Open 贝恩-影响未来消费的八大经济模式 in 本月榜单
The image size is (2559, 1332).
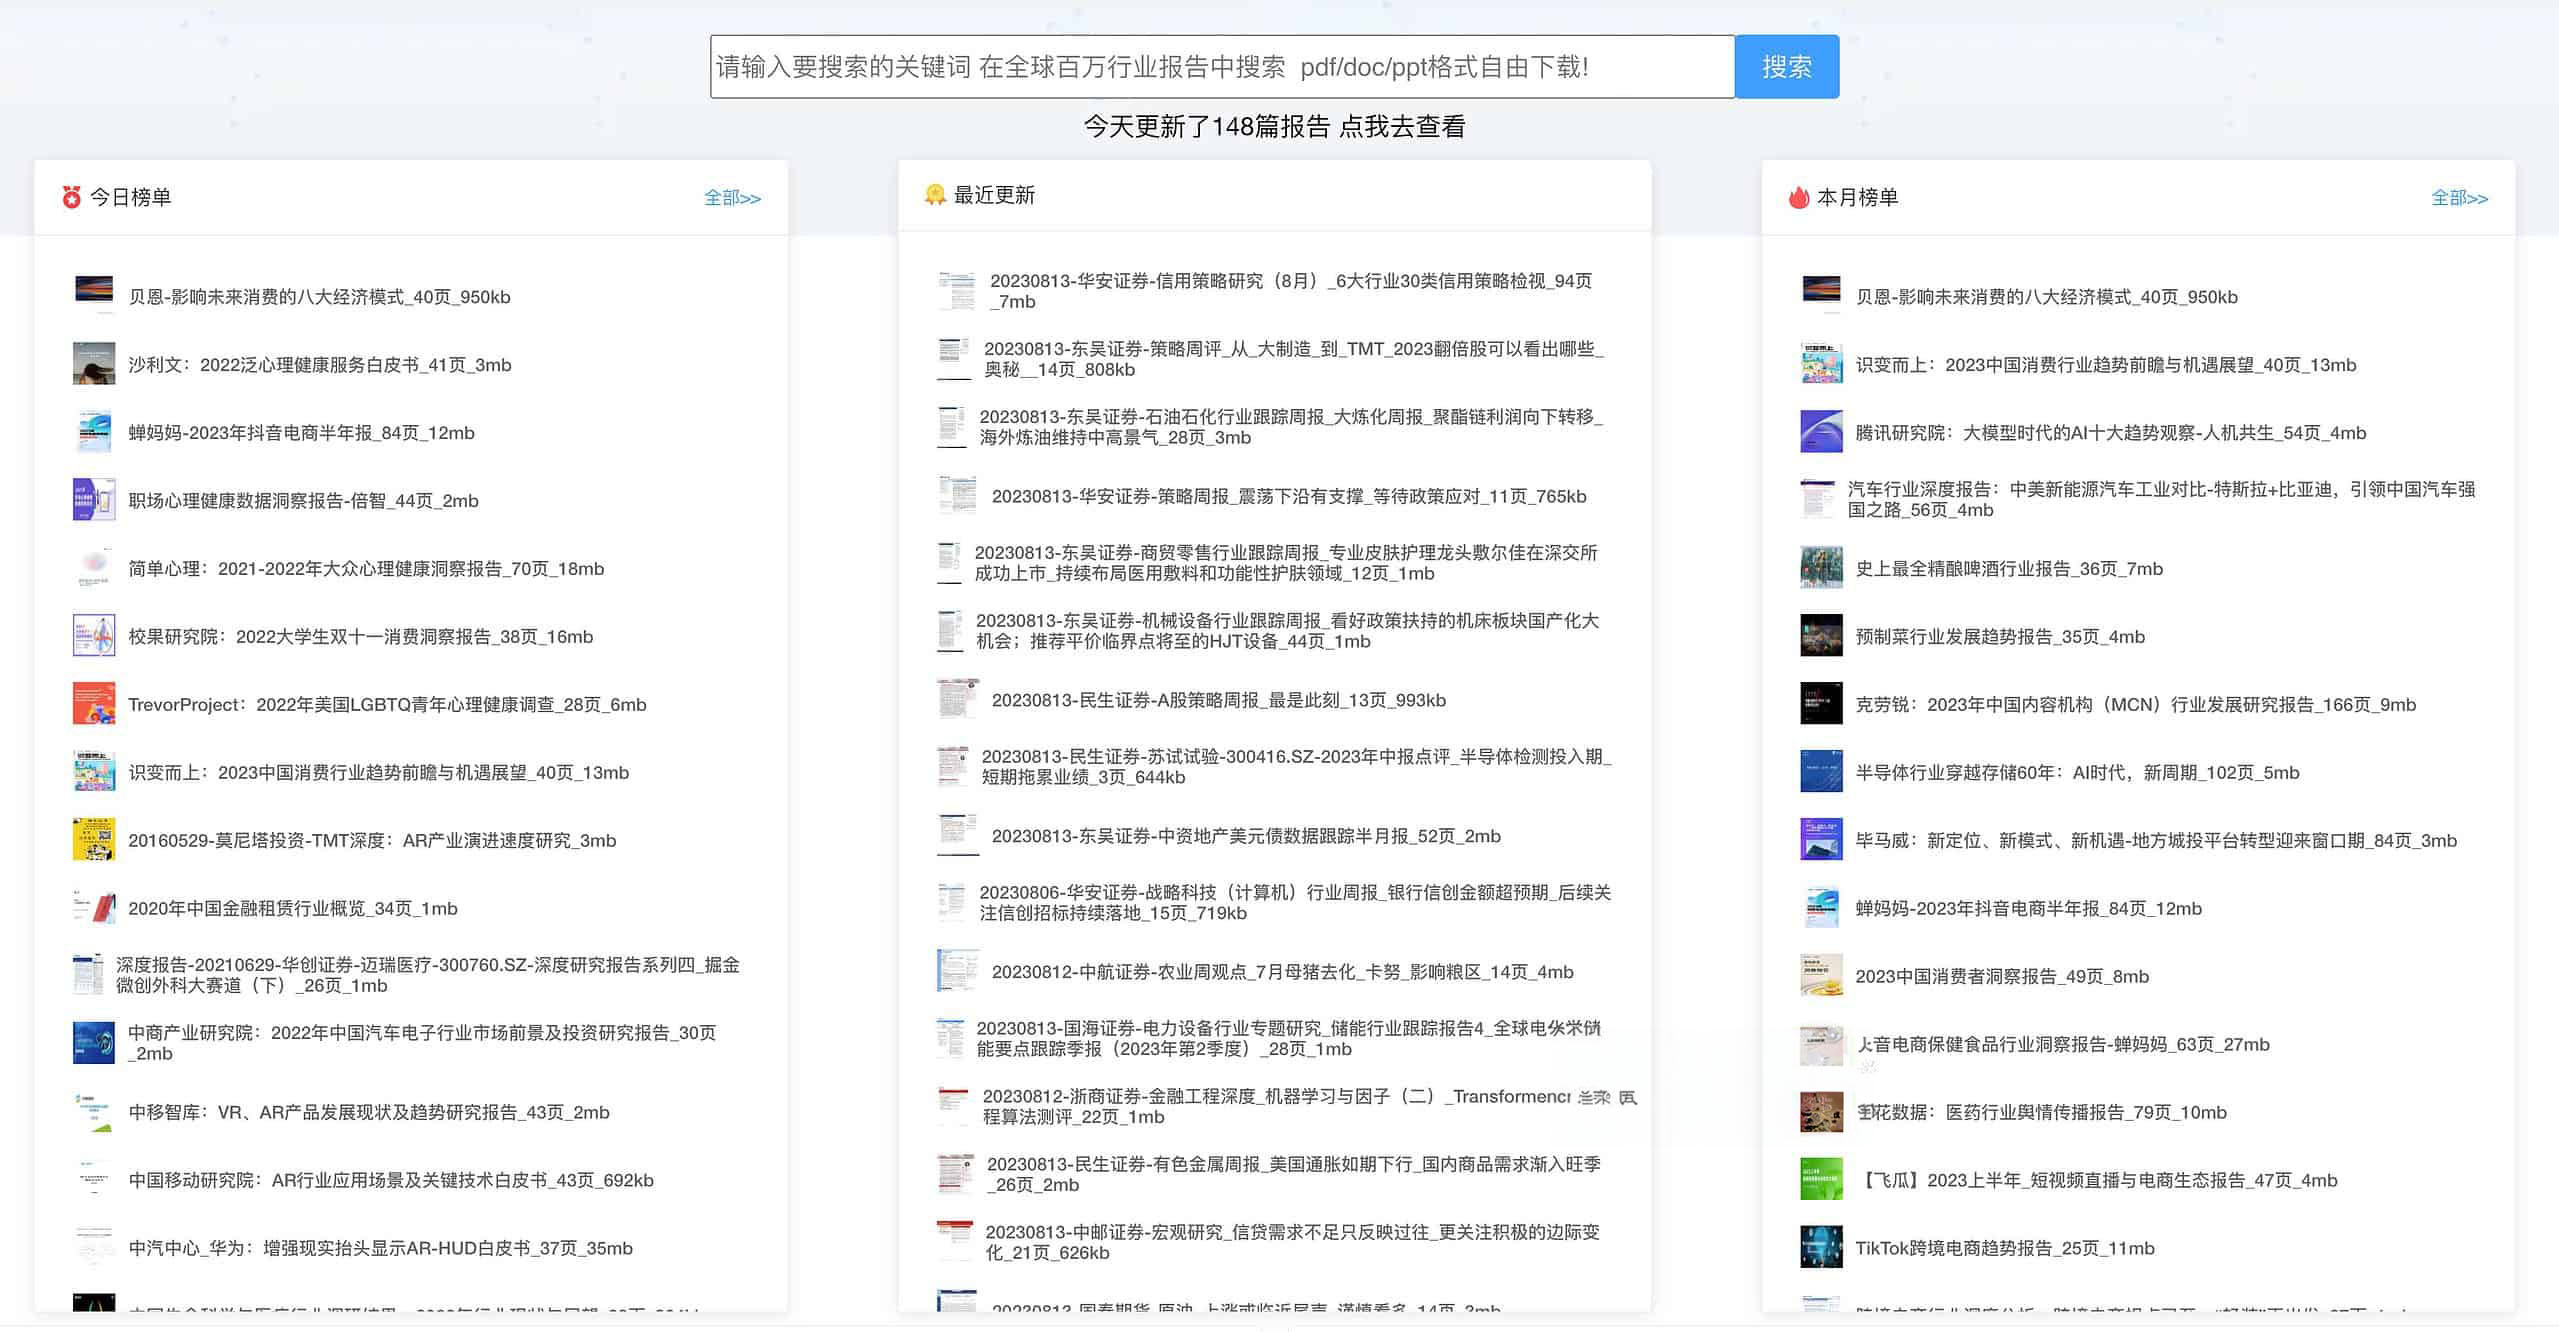(x=2046, y=297)
